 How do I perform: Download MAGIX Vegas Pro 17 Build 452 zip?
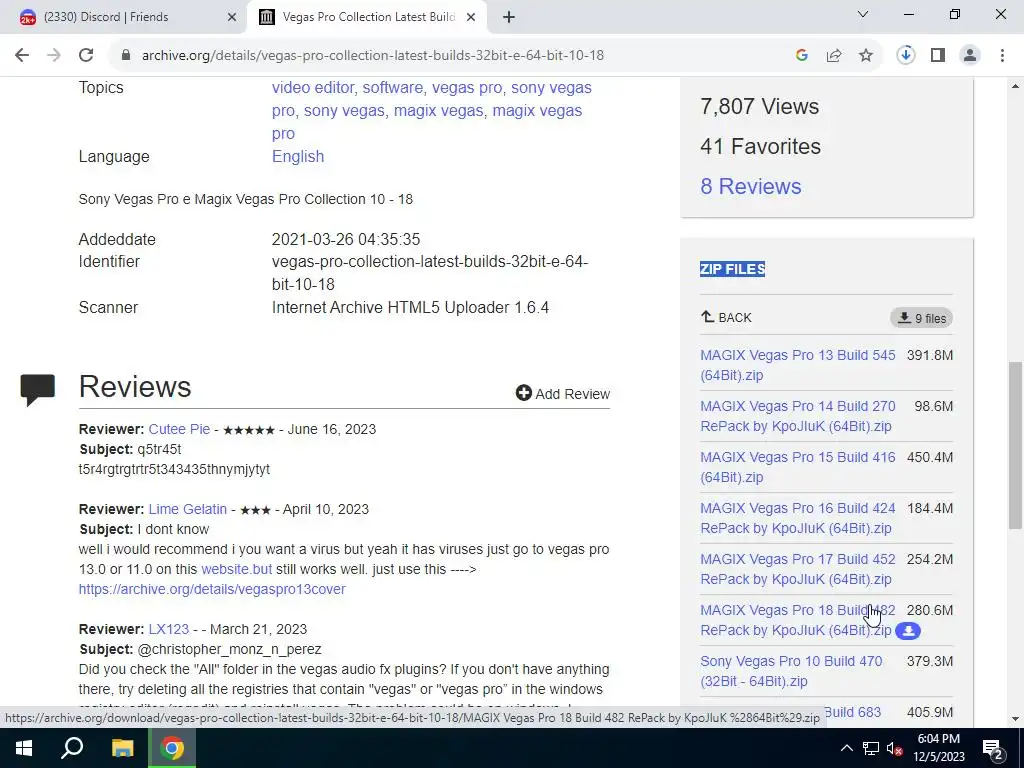[x=797, y=569]
